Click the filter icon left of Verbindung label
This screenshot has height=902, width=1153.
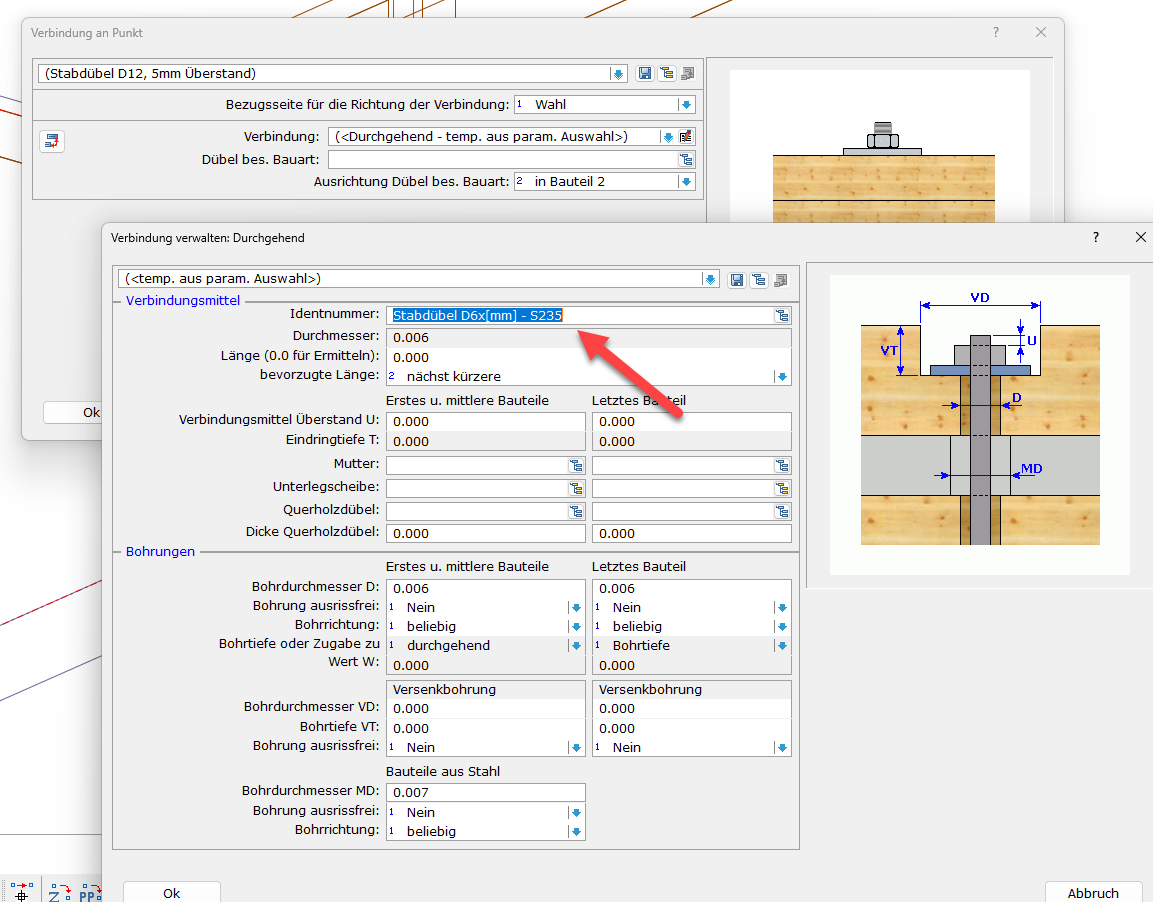coord(52,141)
